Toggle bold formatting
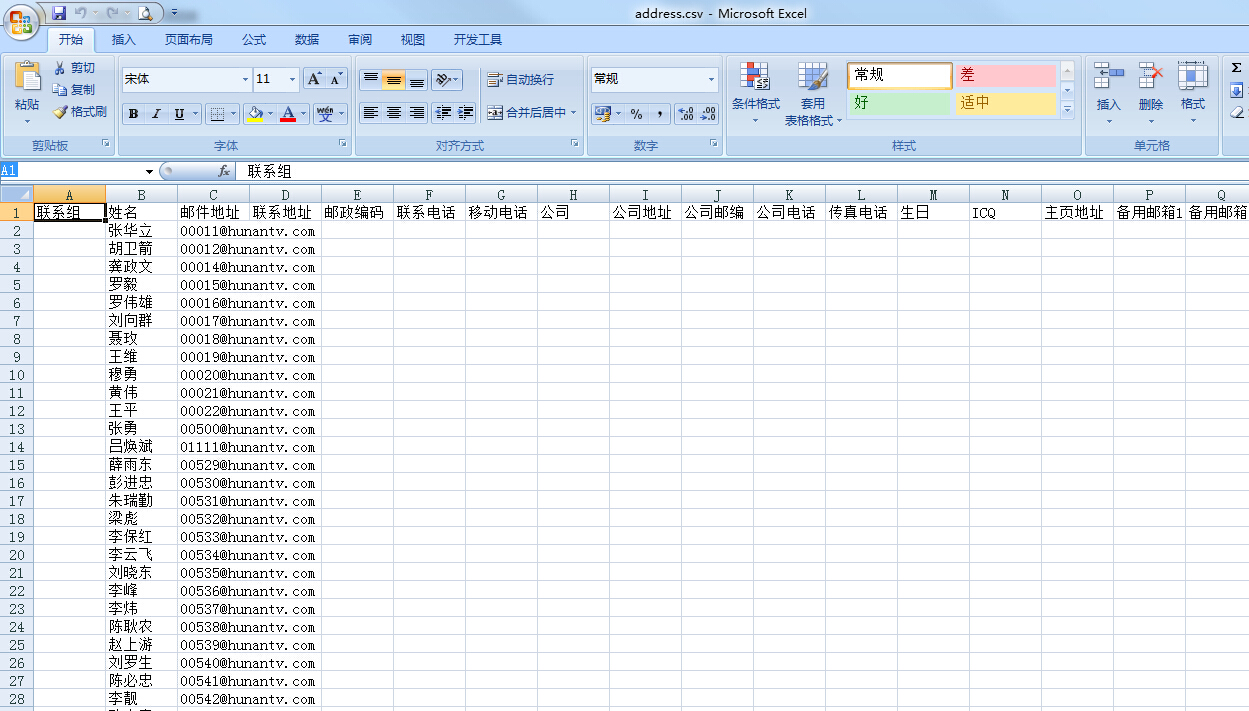Screen dimensions: 1249x711 [133, 114]
